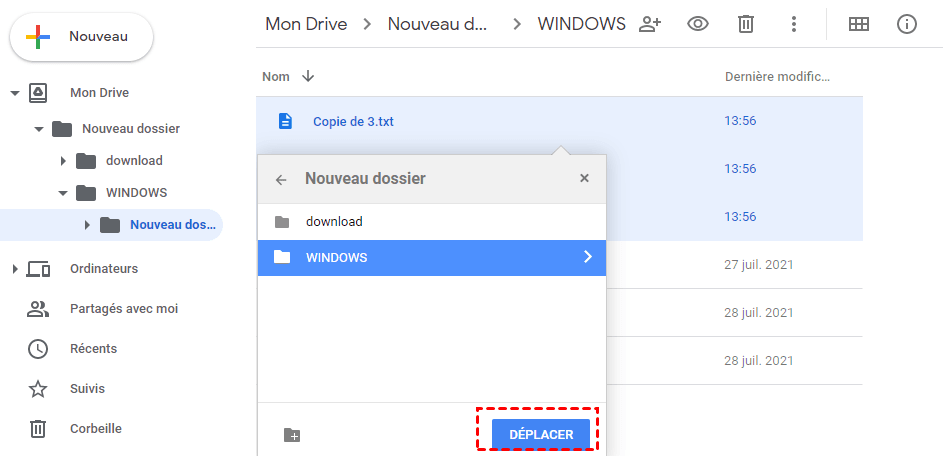Click the share user icon in toolbar
This screenshot has width=943, height=456.
coord(651,24)
